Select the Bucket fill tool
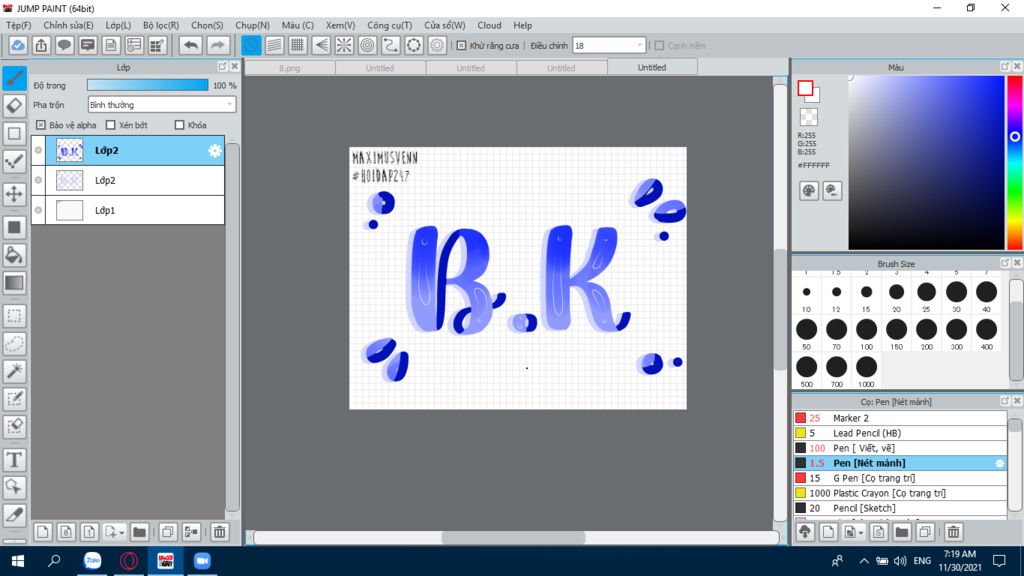 (14, 255)
